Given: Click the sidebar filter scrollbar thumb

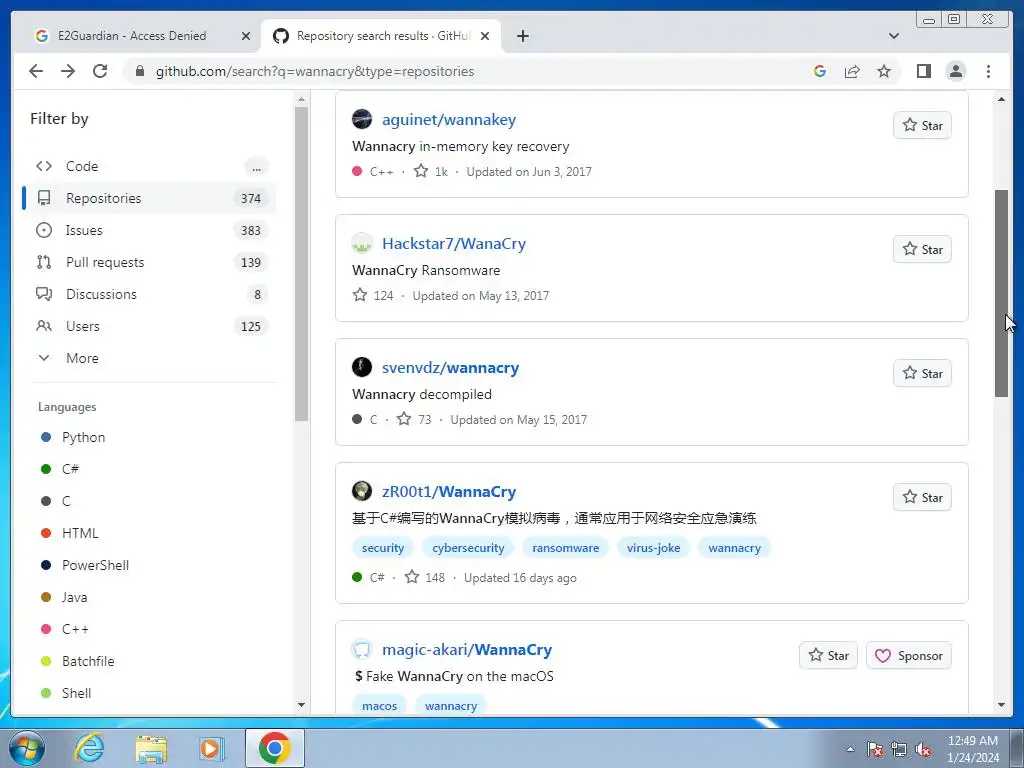Looking at the screenshot, I should pos(301,264).
